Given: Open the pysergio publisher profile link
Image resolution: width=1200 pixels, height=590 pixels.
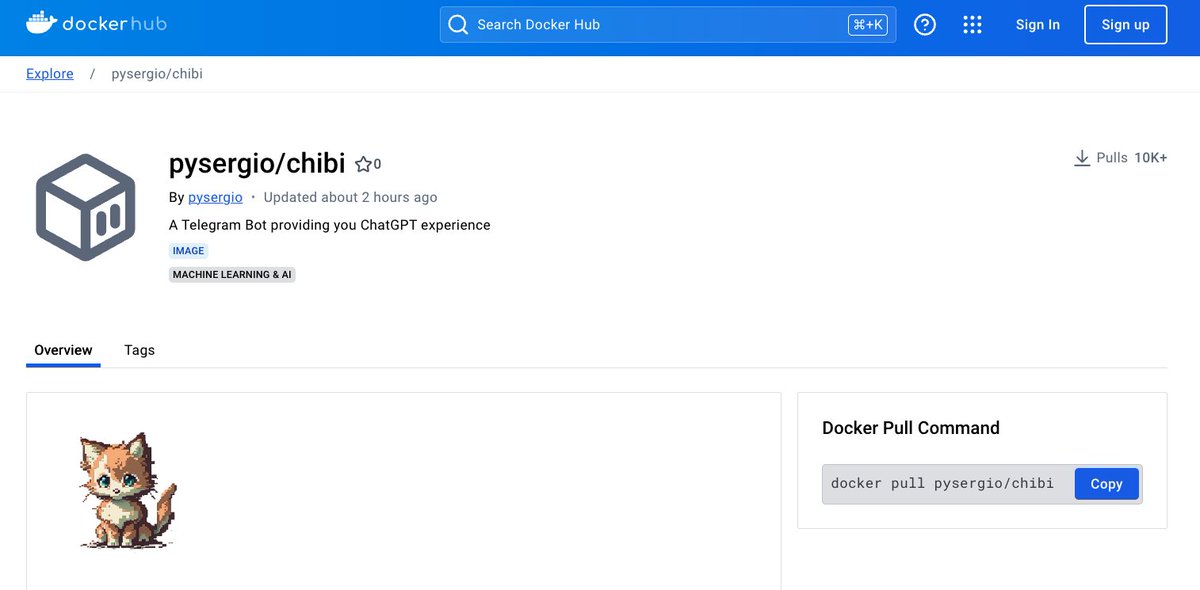Looking at the screenshot, I should (x=215, y=197).
